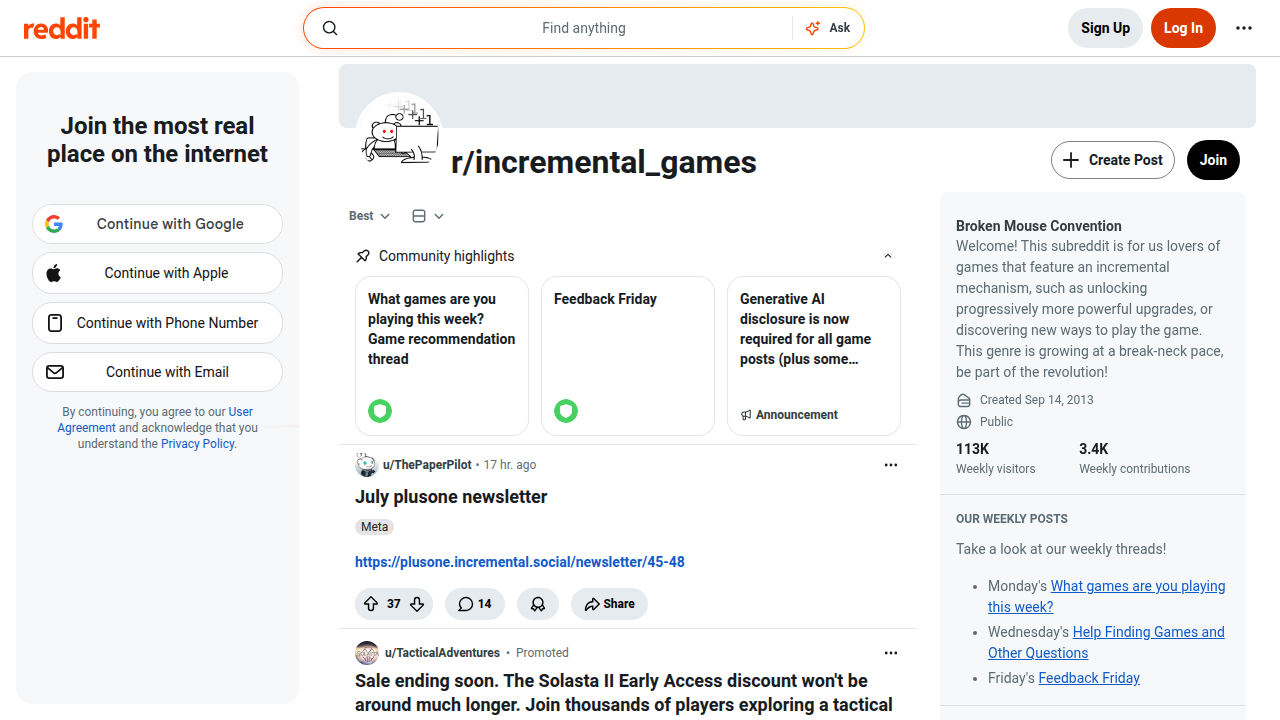Click the Log In button
The height and width of the screenshot is (720, 1280).
[x=1183, y=28]
